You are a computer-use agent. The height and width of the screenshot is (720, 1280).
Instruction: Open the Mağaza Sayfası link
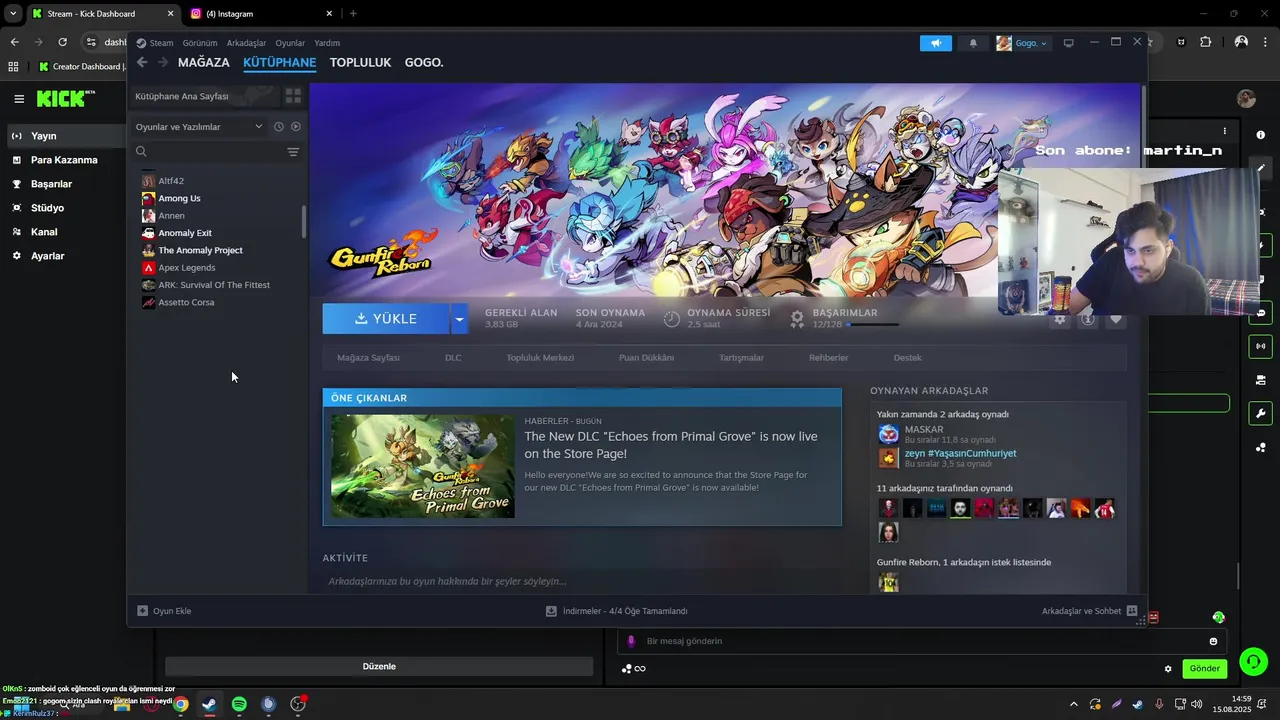tap(368, 358)
